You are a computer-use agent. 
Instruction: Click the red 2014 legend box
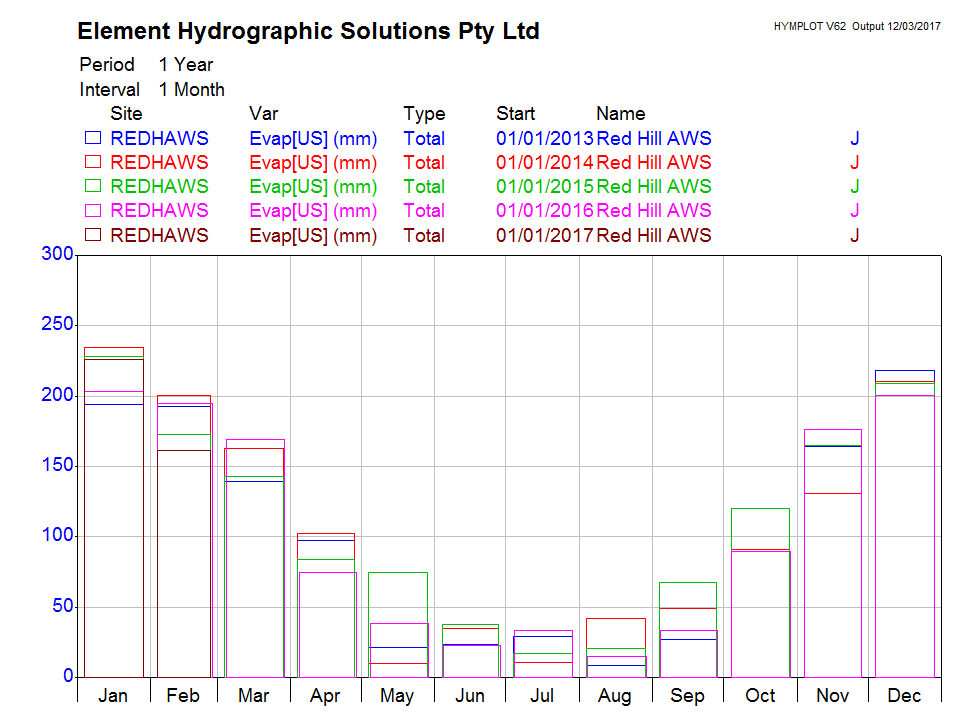[x=93, y=162]
